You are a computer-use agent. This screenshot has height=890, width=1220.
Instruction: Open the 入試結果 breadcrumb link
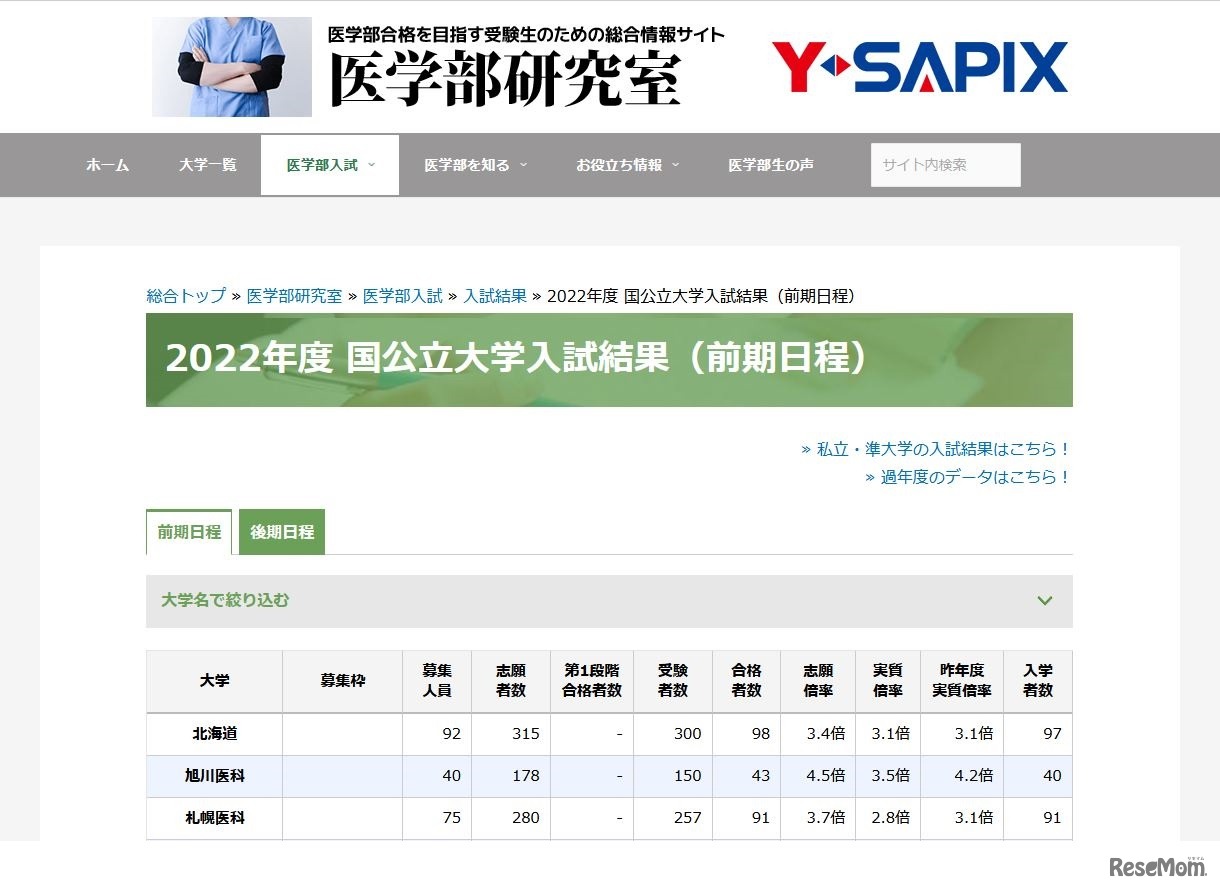pyautogui.click(x=495, y=296)
